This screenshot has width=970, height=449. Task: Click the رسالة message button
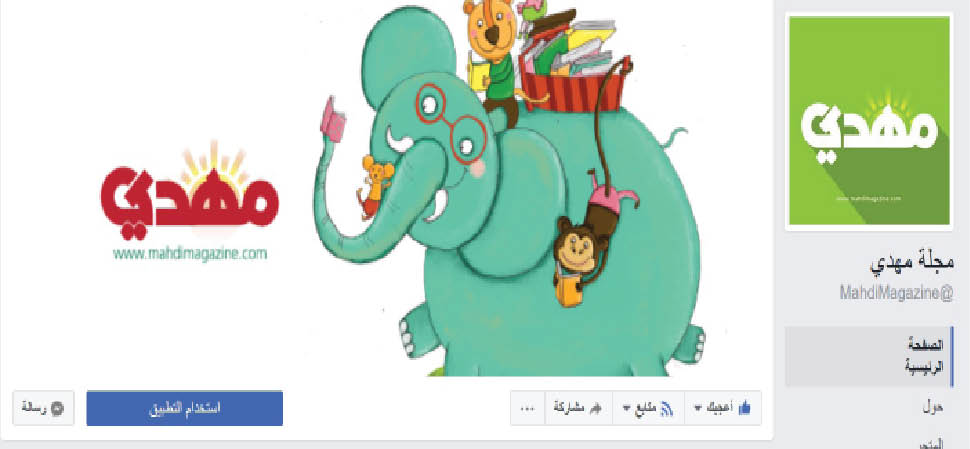(x=43, y=408)
